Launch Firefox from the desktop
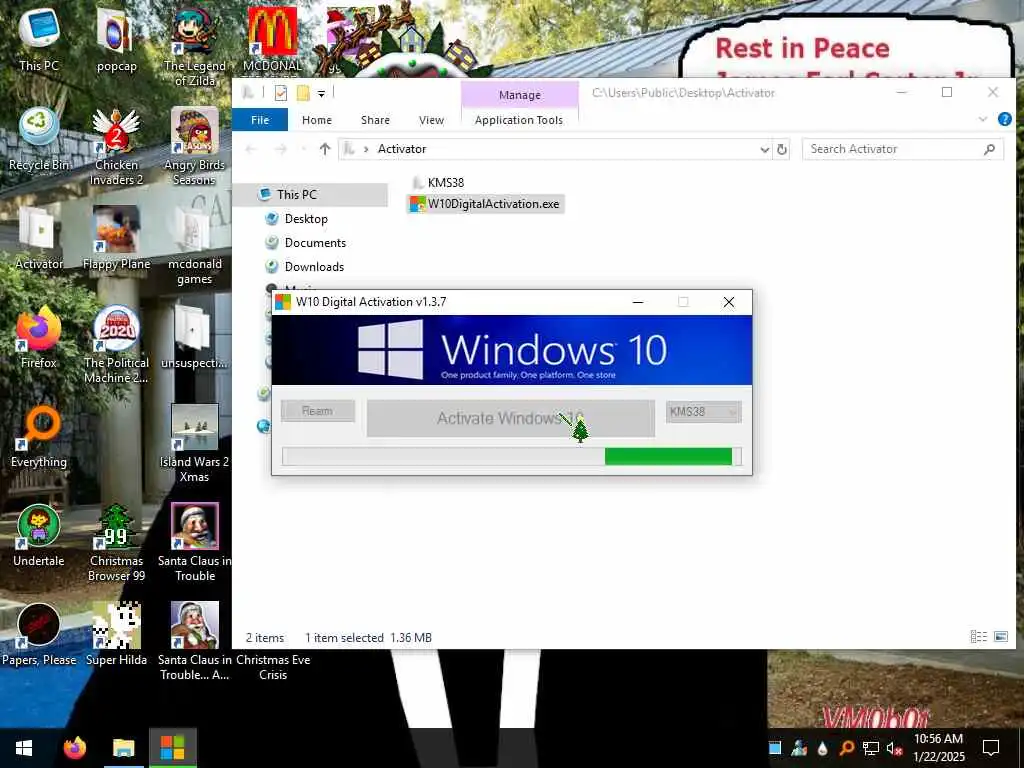1024x768 pixels. point(39,338)
